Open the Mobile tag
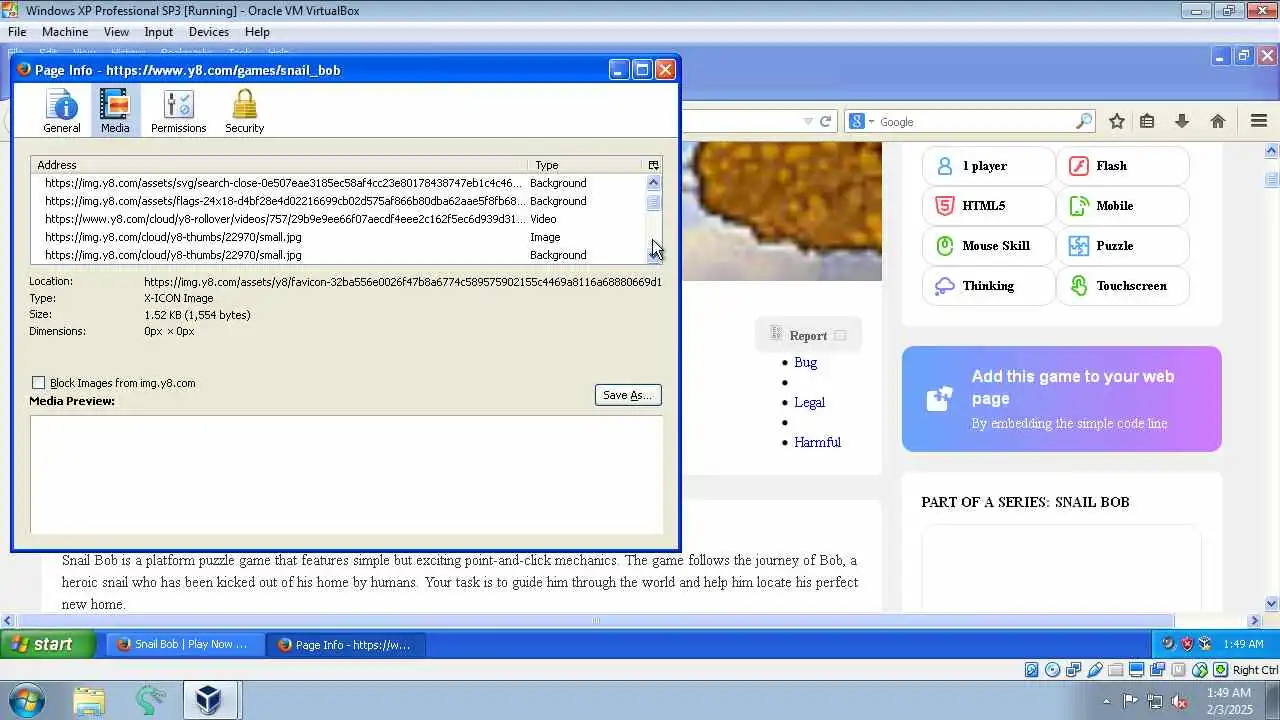This screenshot has width=1280, height=720. (x=1122, y=206)
